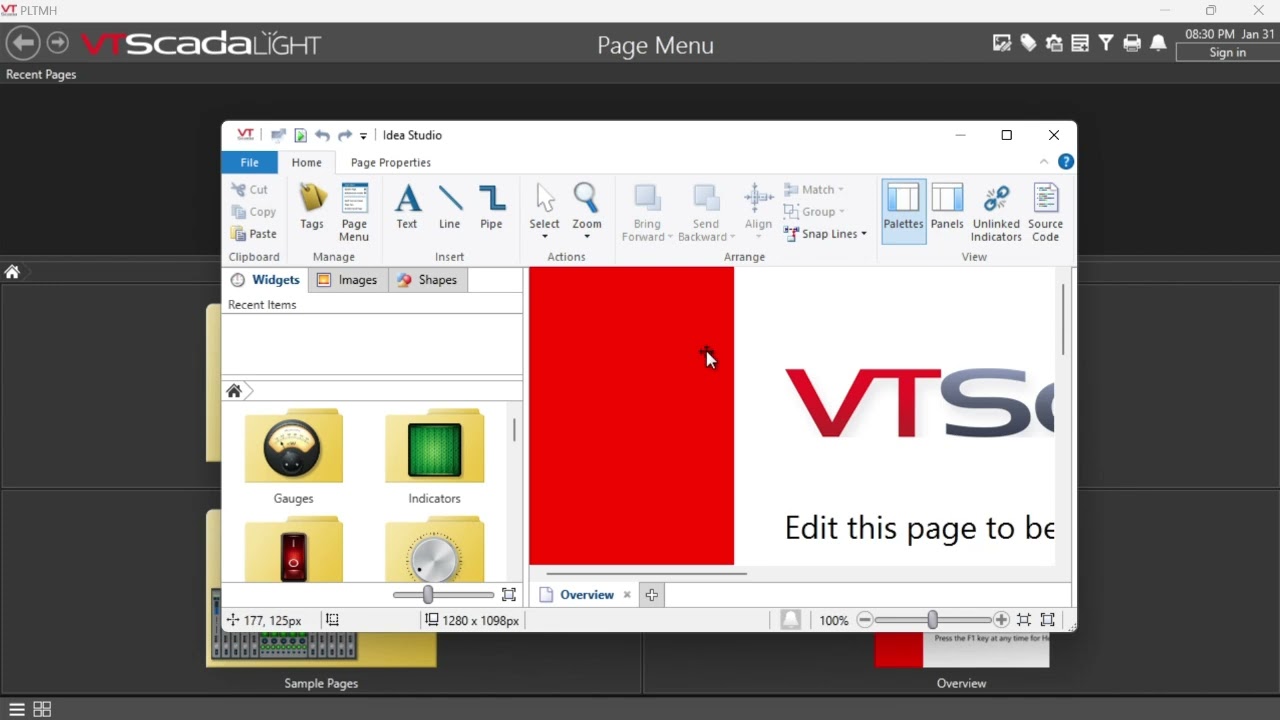Click the Paste clipboard command
The image size is (1280, 720).
coord(254,234)
